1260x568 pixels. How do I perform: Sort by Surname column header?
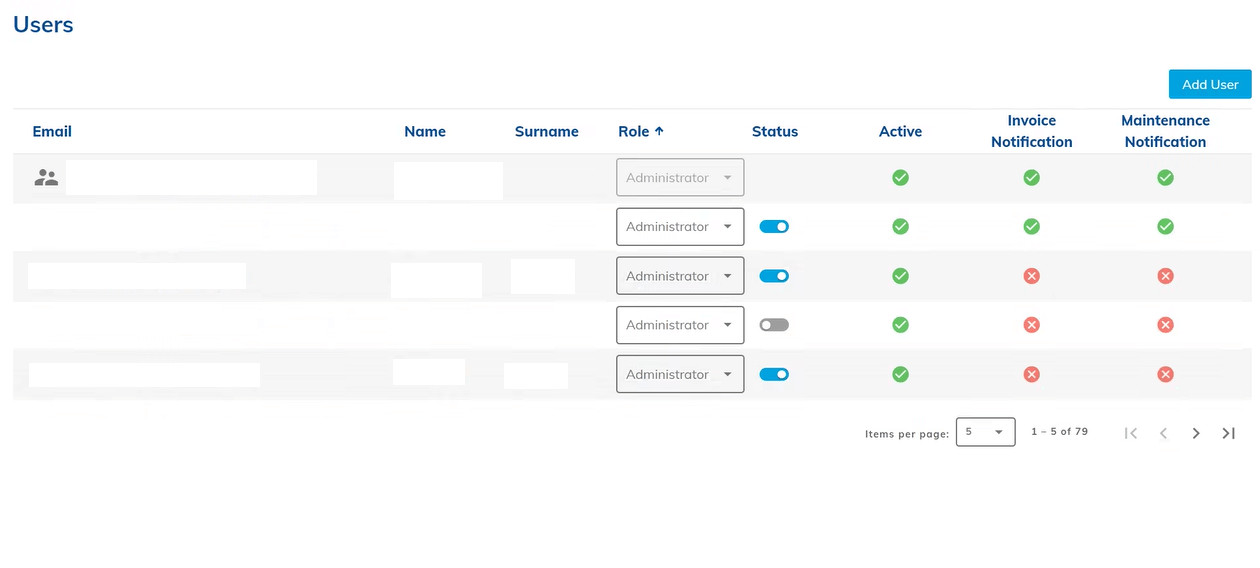[546, 131]
